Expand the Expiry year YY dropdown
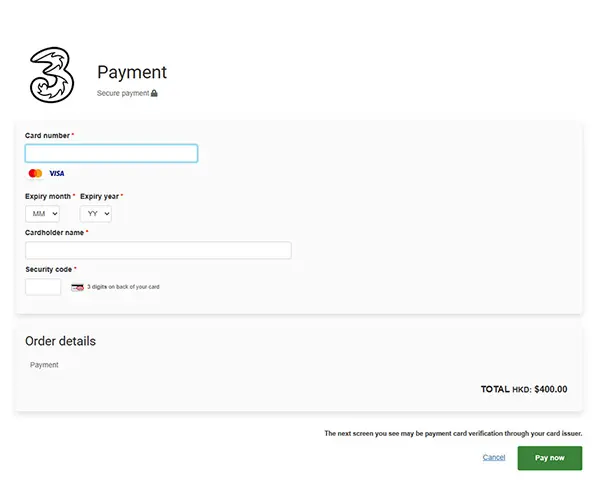Viewport: 600px width, 500px height. pos(96,214)
